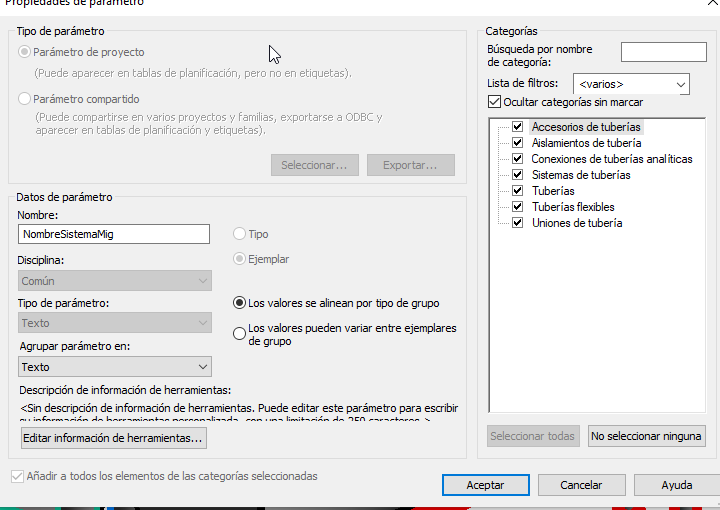Click the Nombre input field 'NombreSistemaMig'
The image size is (720, 510).
pos(114,234)
